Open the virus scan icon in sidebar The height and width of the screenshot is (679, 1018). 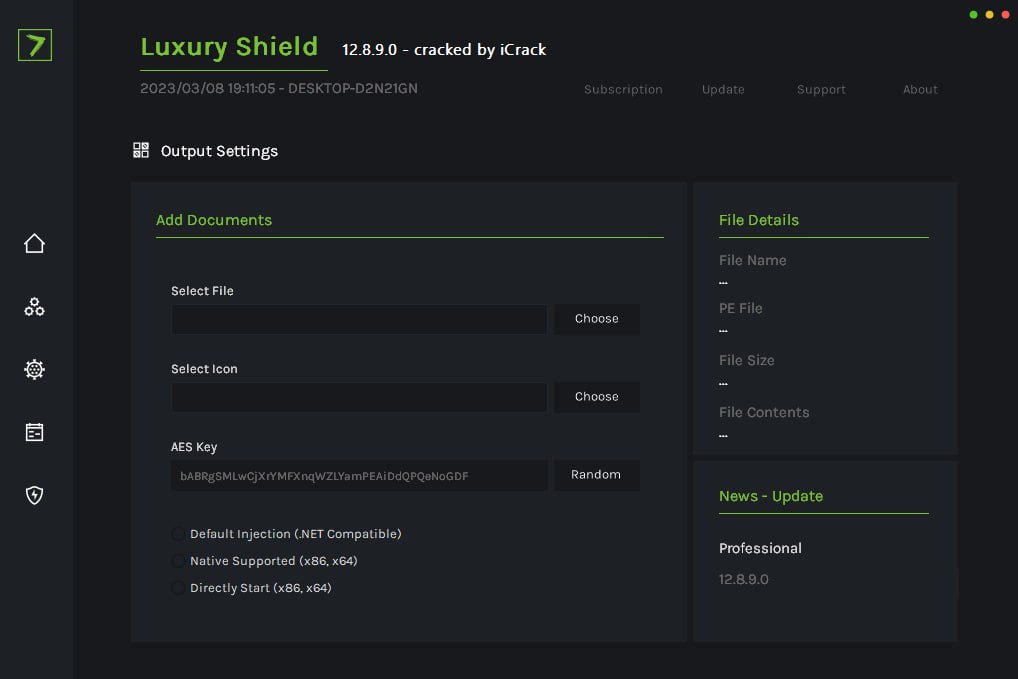click(34, 369)
